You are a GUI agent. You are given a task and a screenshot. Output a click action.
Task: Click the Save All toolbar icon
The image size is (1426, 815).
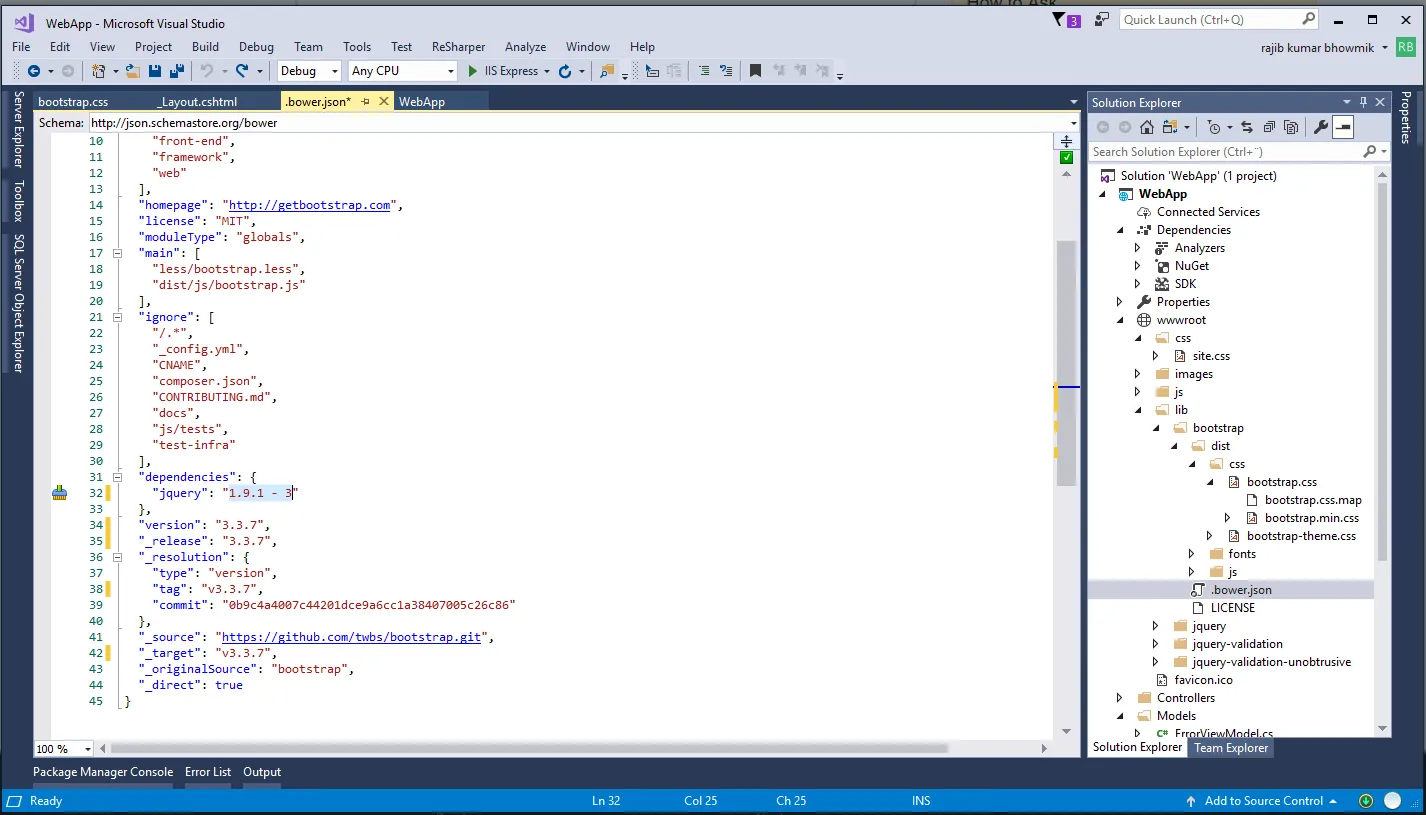coord(176,71)
